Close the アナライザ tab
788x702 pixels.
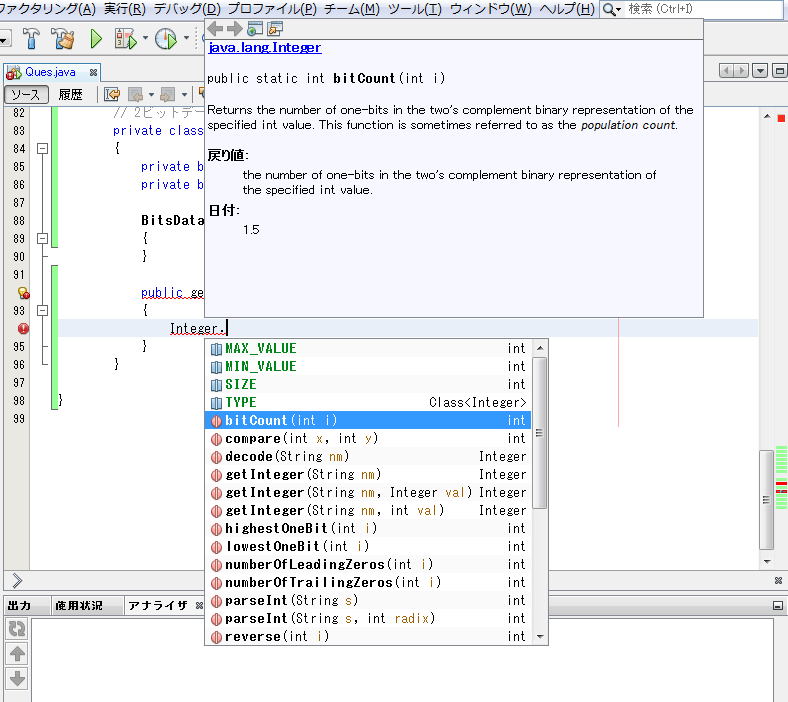(200, 606)
